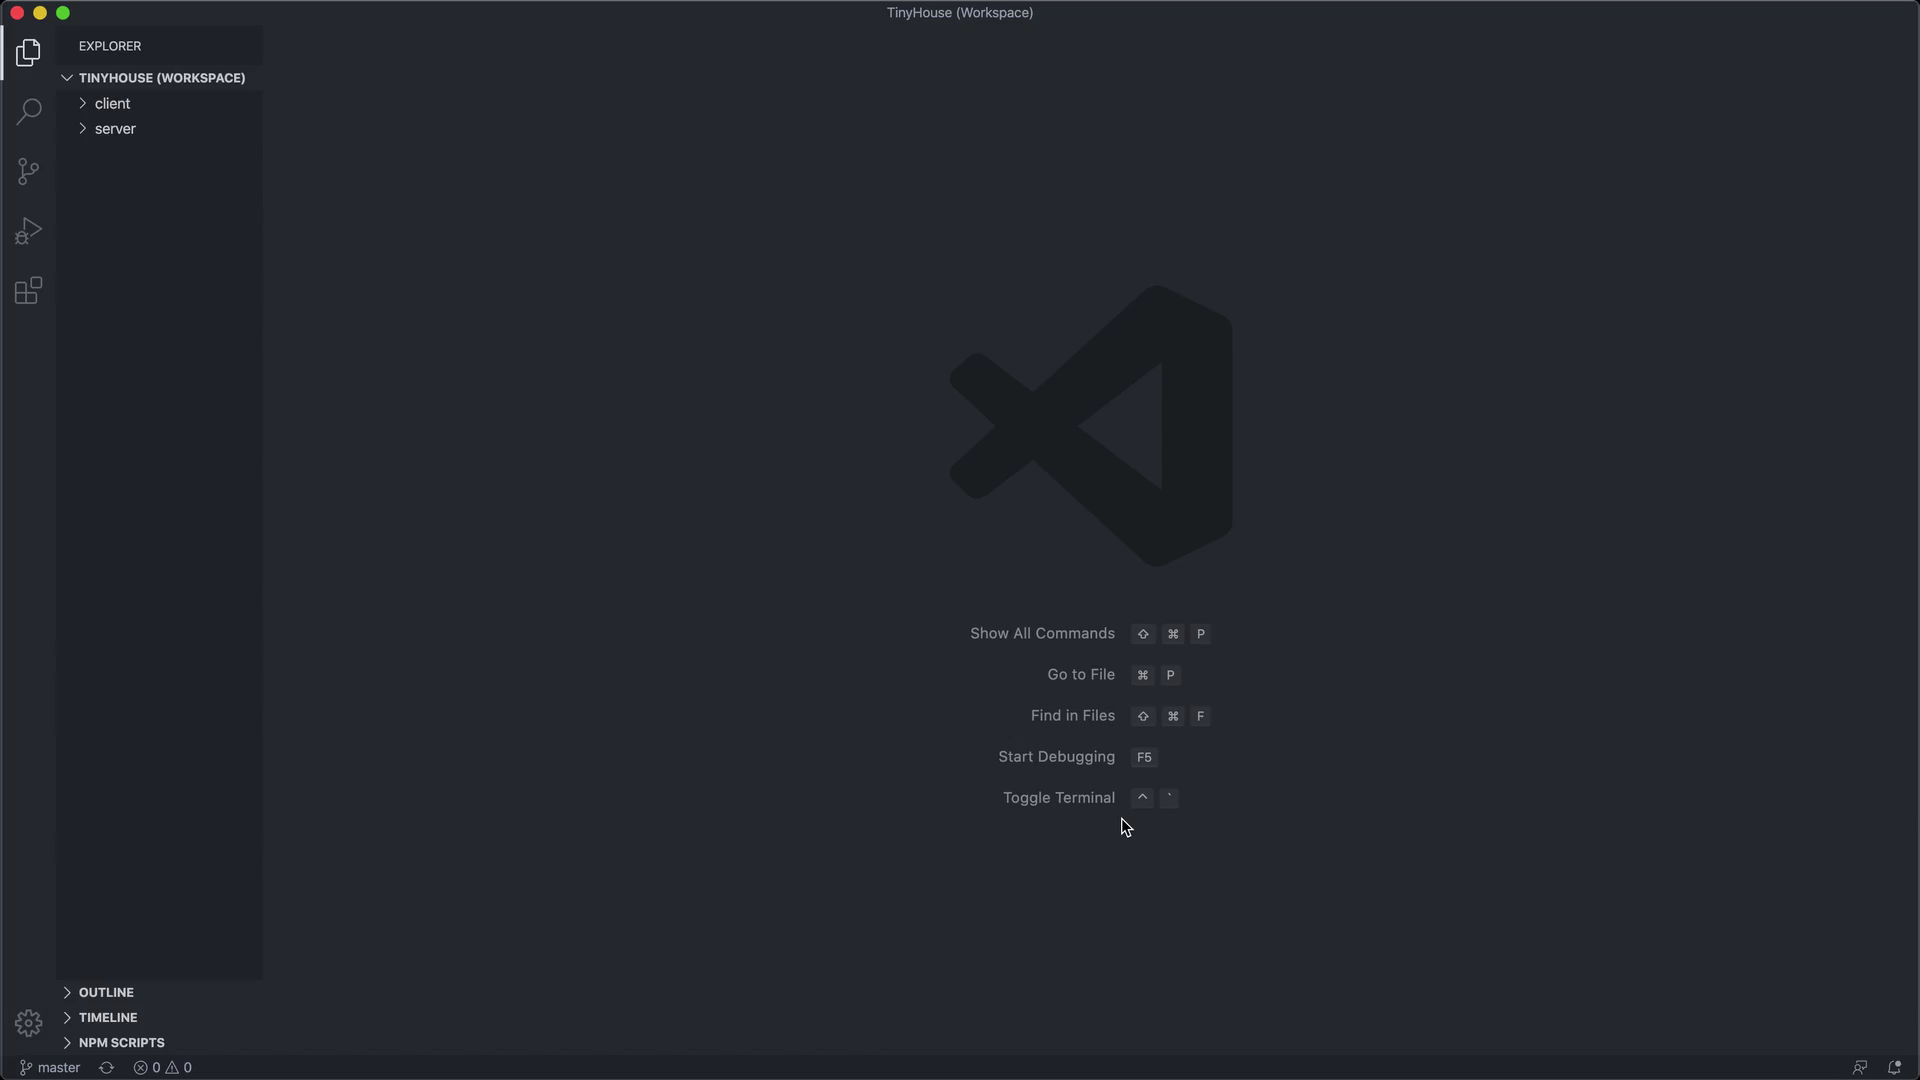Maximize the window with green traffic light
The height and width of the screenshot is (1080, 1920).
coord(62,13)
